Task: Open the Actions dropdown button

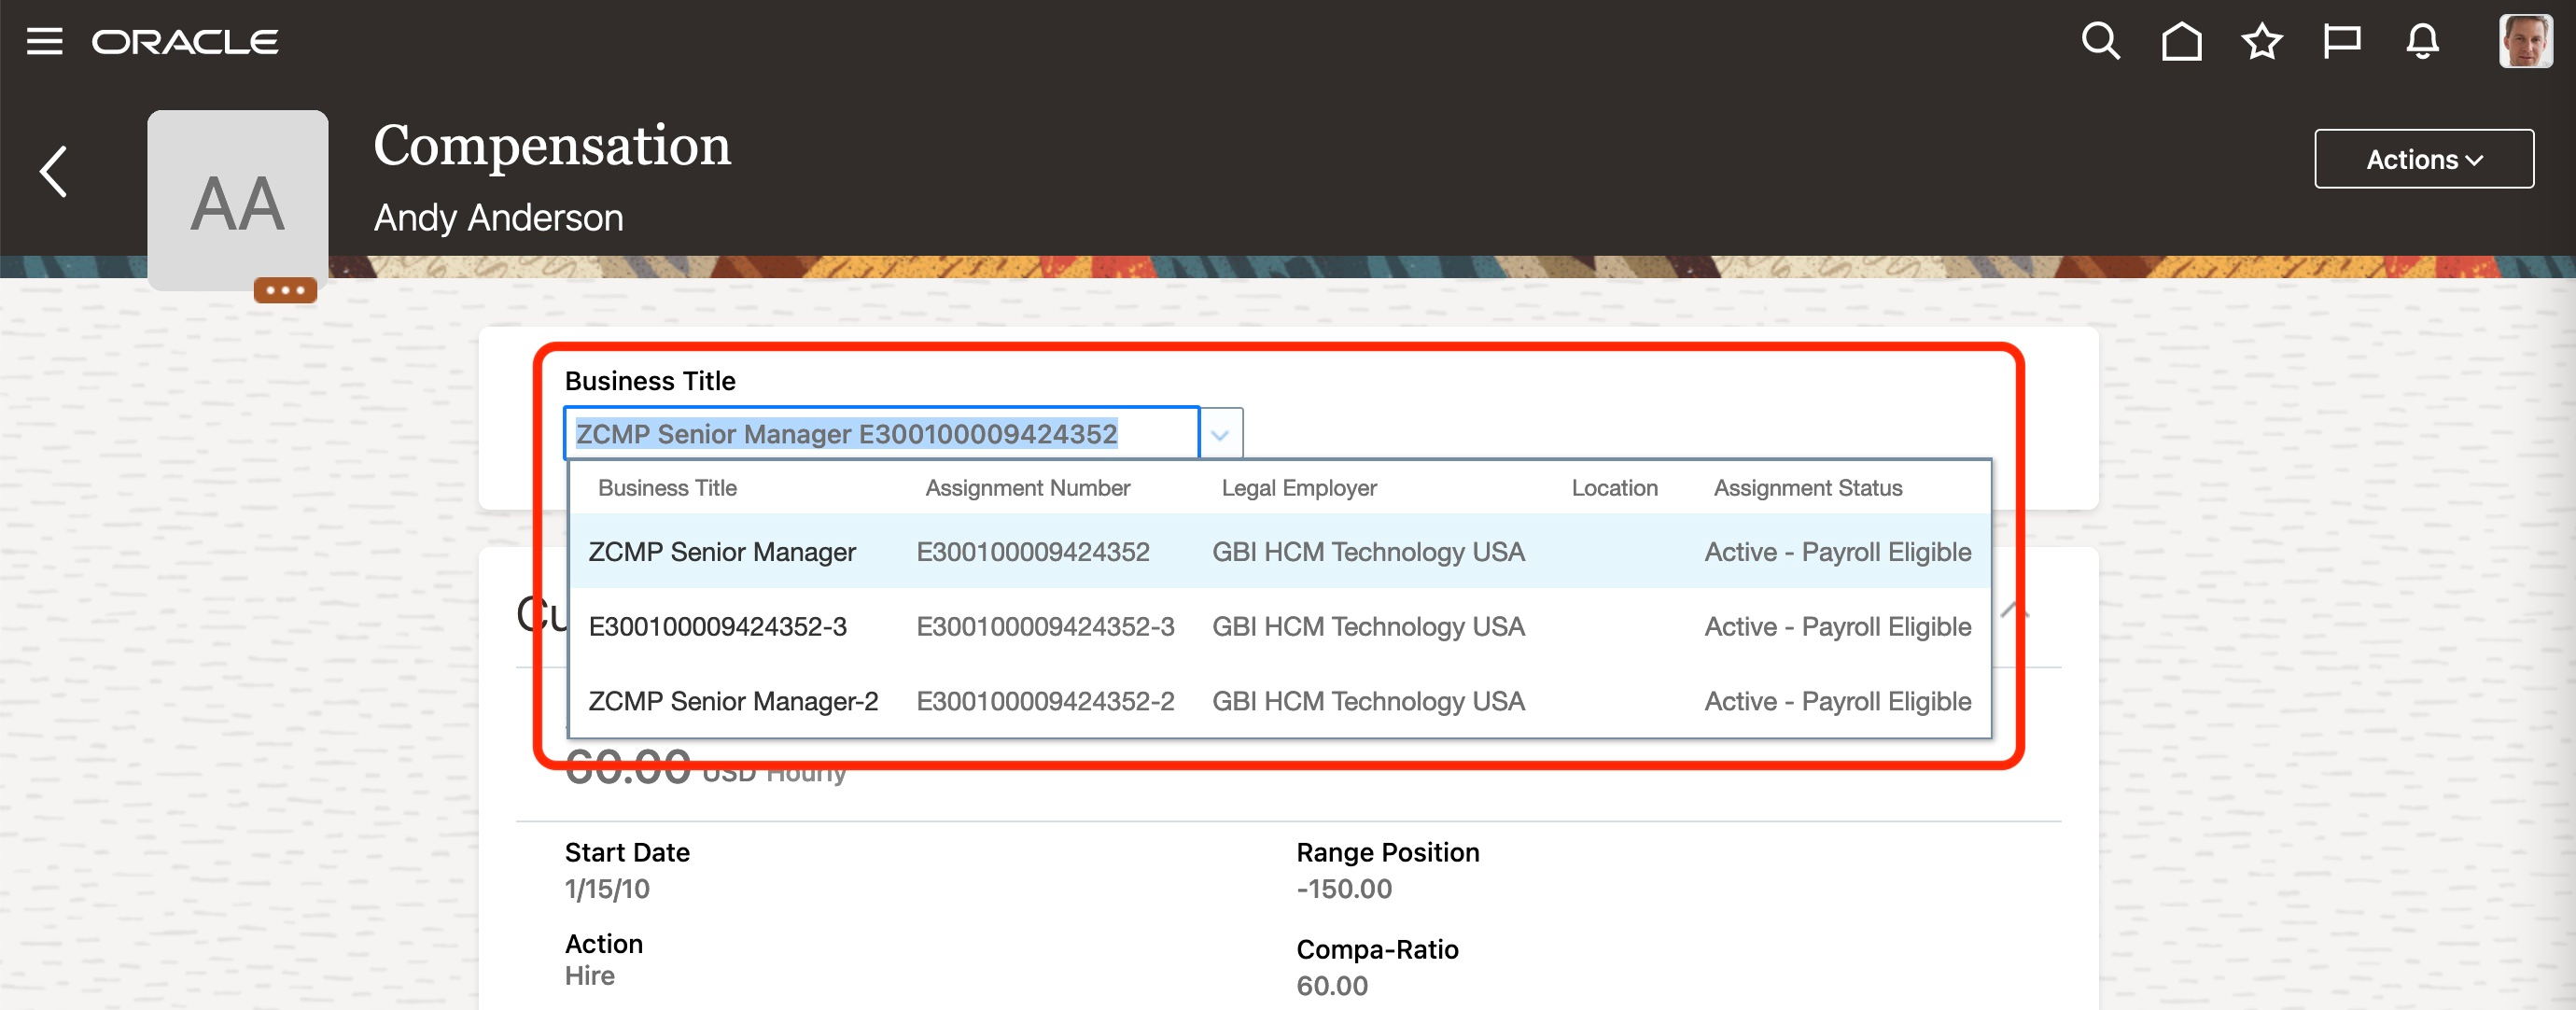Action: pyautogui.click(x=2423, y=159)
